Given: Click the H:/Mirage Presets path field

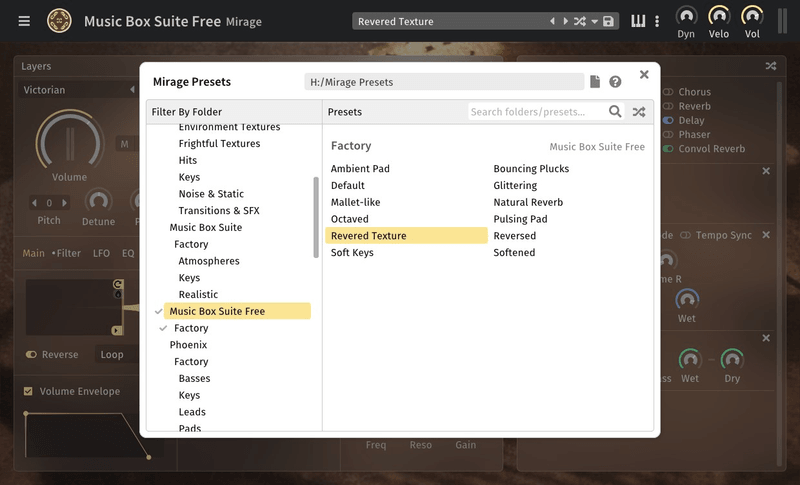Looking at the screenshot, I should tap(444, 82).
